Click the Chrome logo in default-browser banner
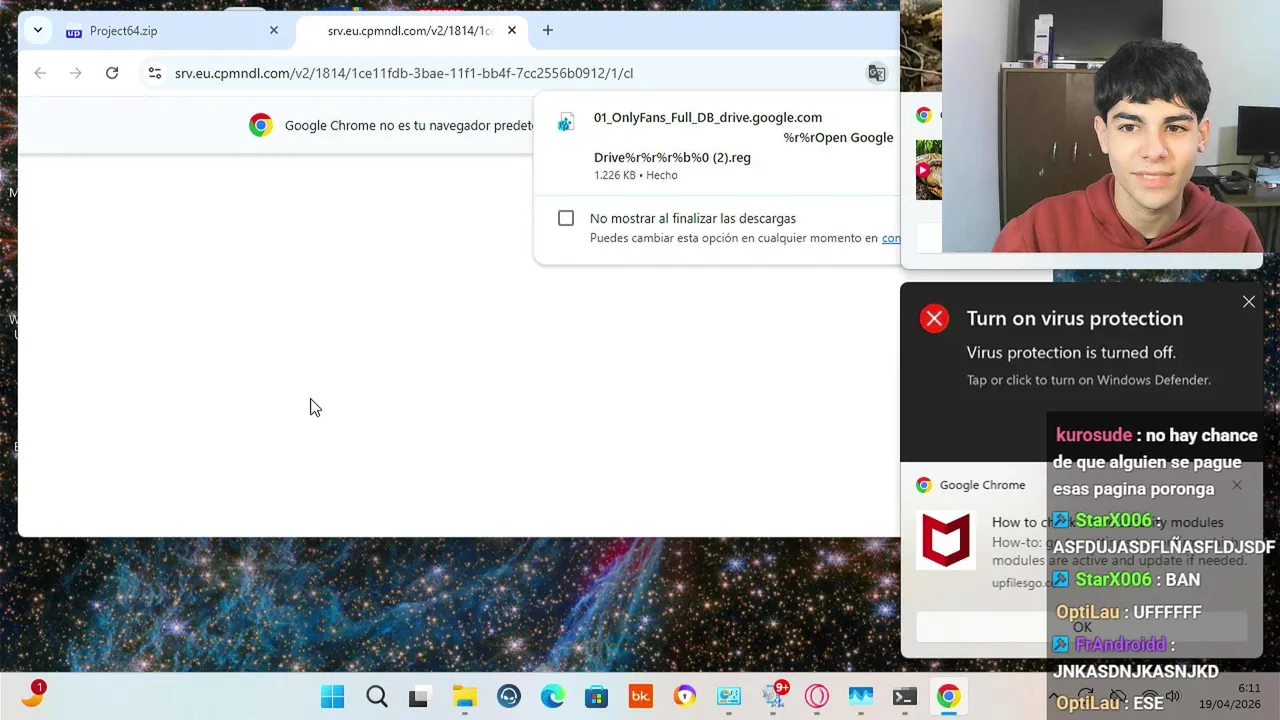This screenshot has width=1280, height=720. tap(261, 125)
